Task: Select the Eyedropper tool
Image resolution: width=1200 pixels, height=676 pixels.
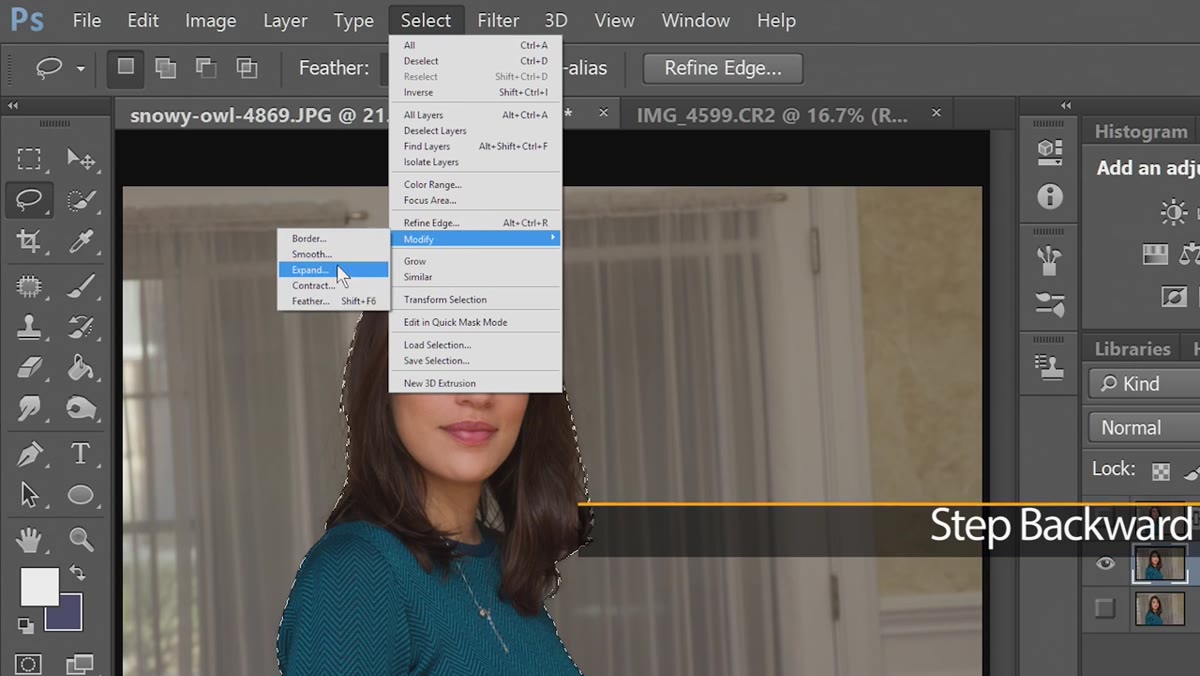Action: 81,242
